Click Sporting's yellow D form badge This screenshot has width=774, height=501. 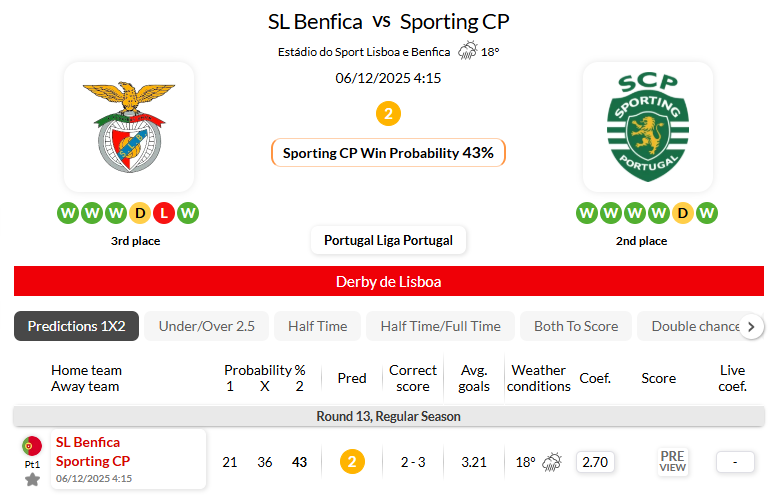coord(683,213)
